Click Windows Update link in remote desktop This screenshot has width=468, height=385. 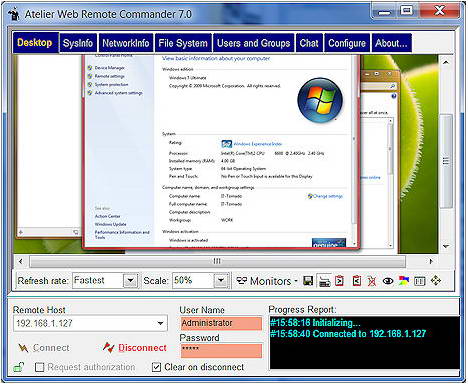coord(111,224)
